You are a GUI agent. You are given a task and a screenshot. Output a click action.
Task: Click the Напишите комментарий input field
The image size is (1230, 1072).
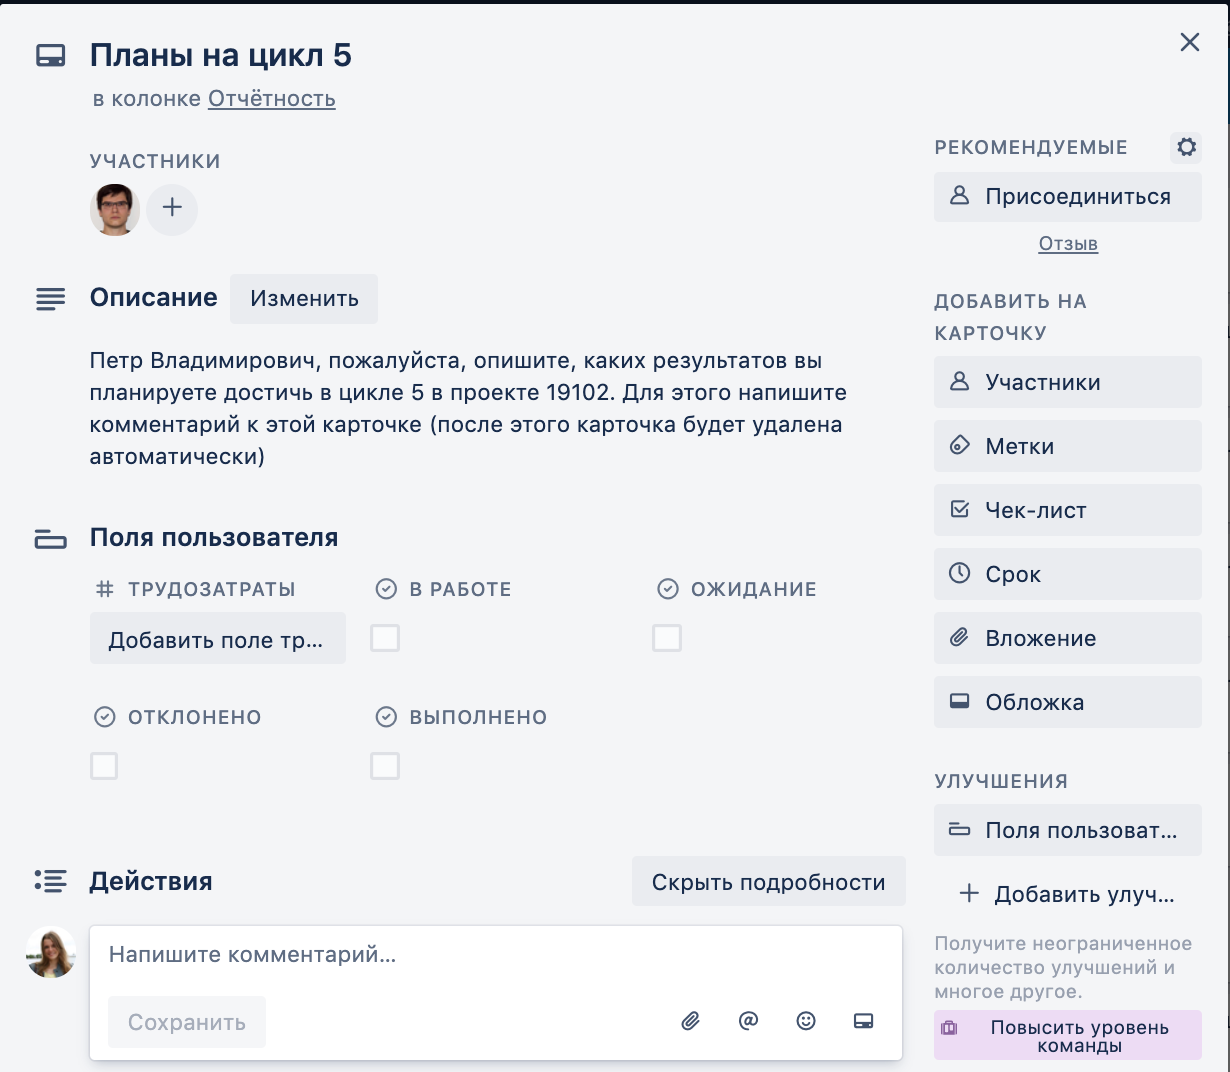coord(495,955)
